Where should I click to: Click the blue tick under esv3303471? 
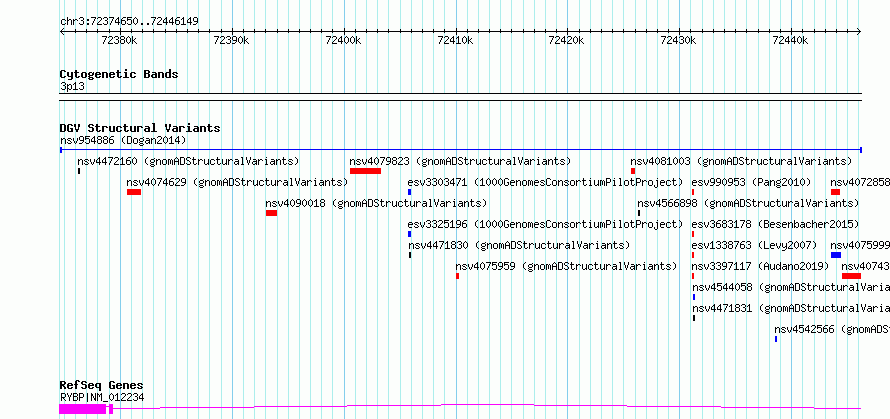(409, 192)
